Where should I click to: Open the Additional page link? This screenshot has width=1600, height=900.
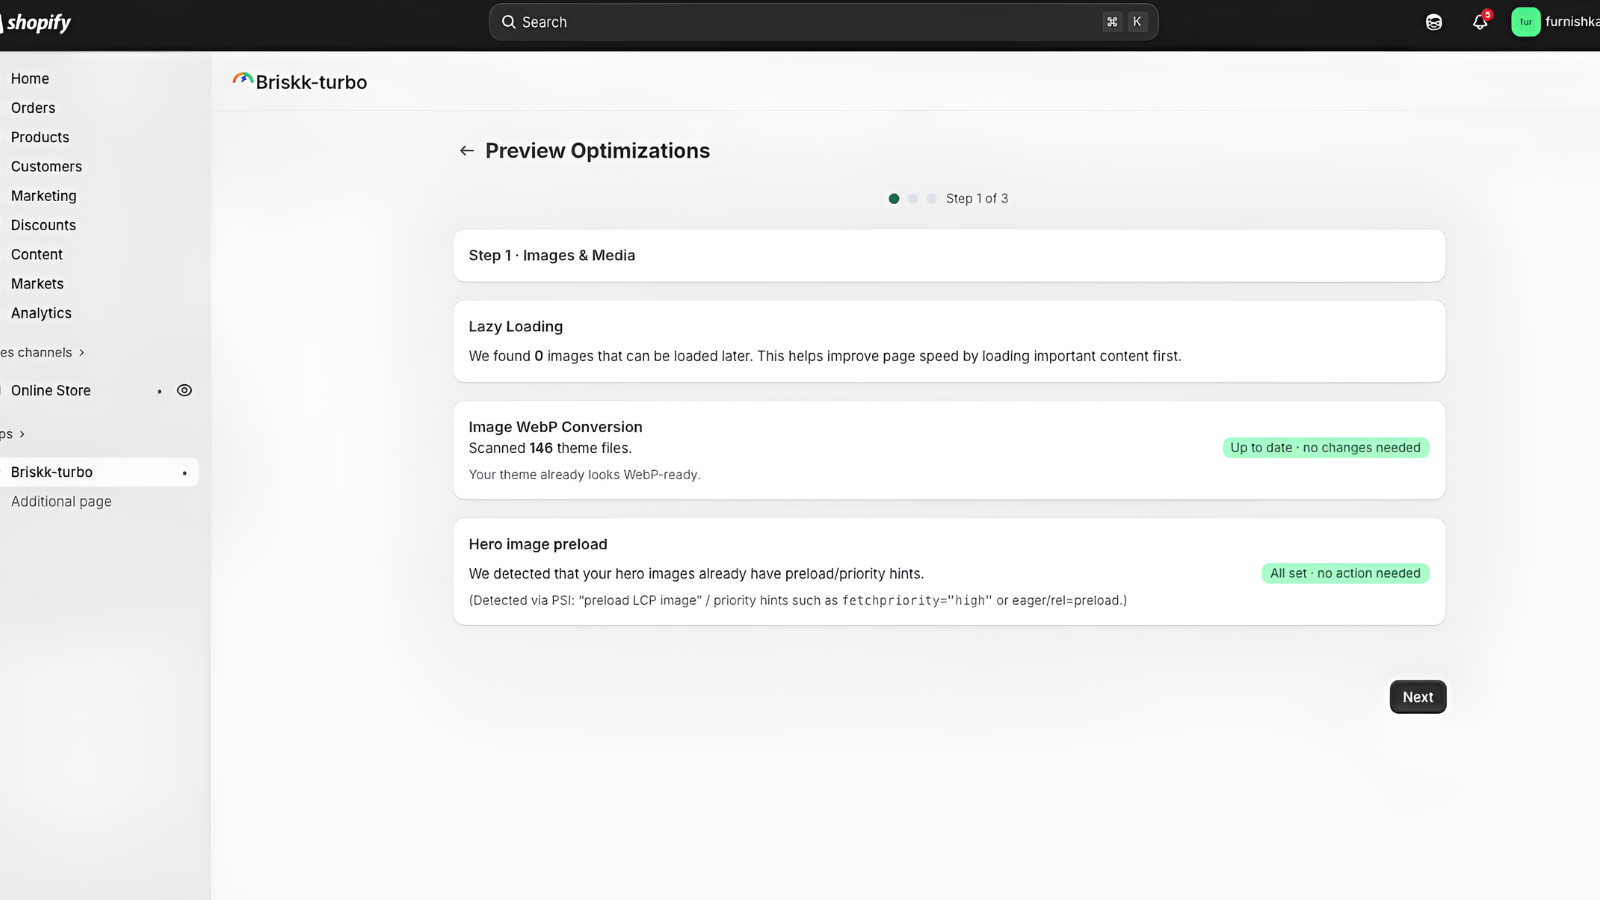[x=61, y=501]
